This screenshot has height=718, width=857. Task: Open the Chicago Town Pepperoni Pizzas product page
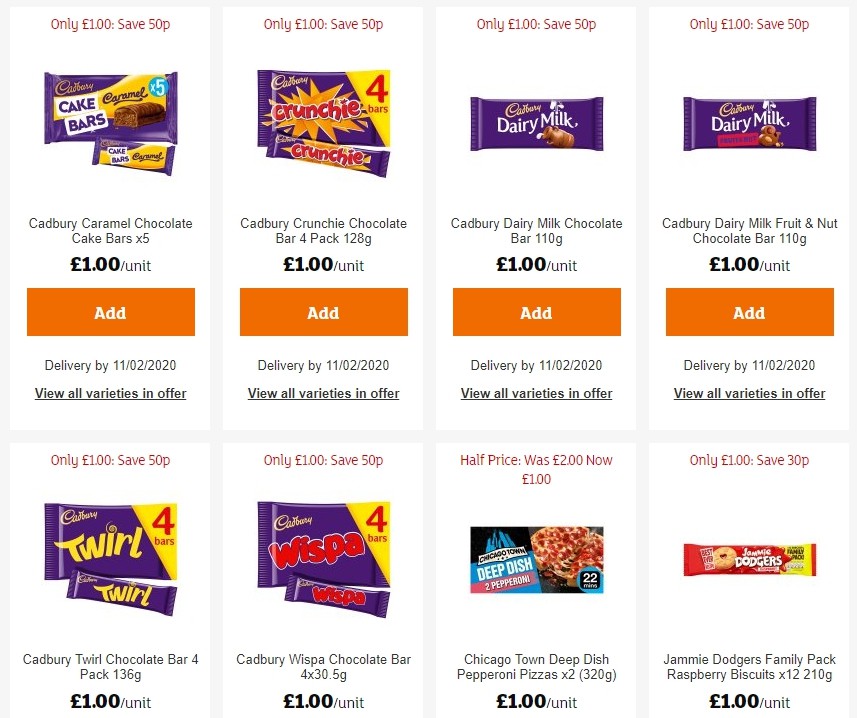(536, 667)
